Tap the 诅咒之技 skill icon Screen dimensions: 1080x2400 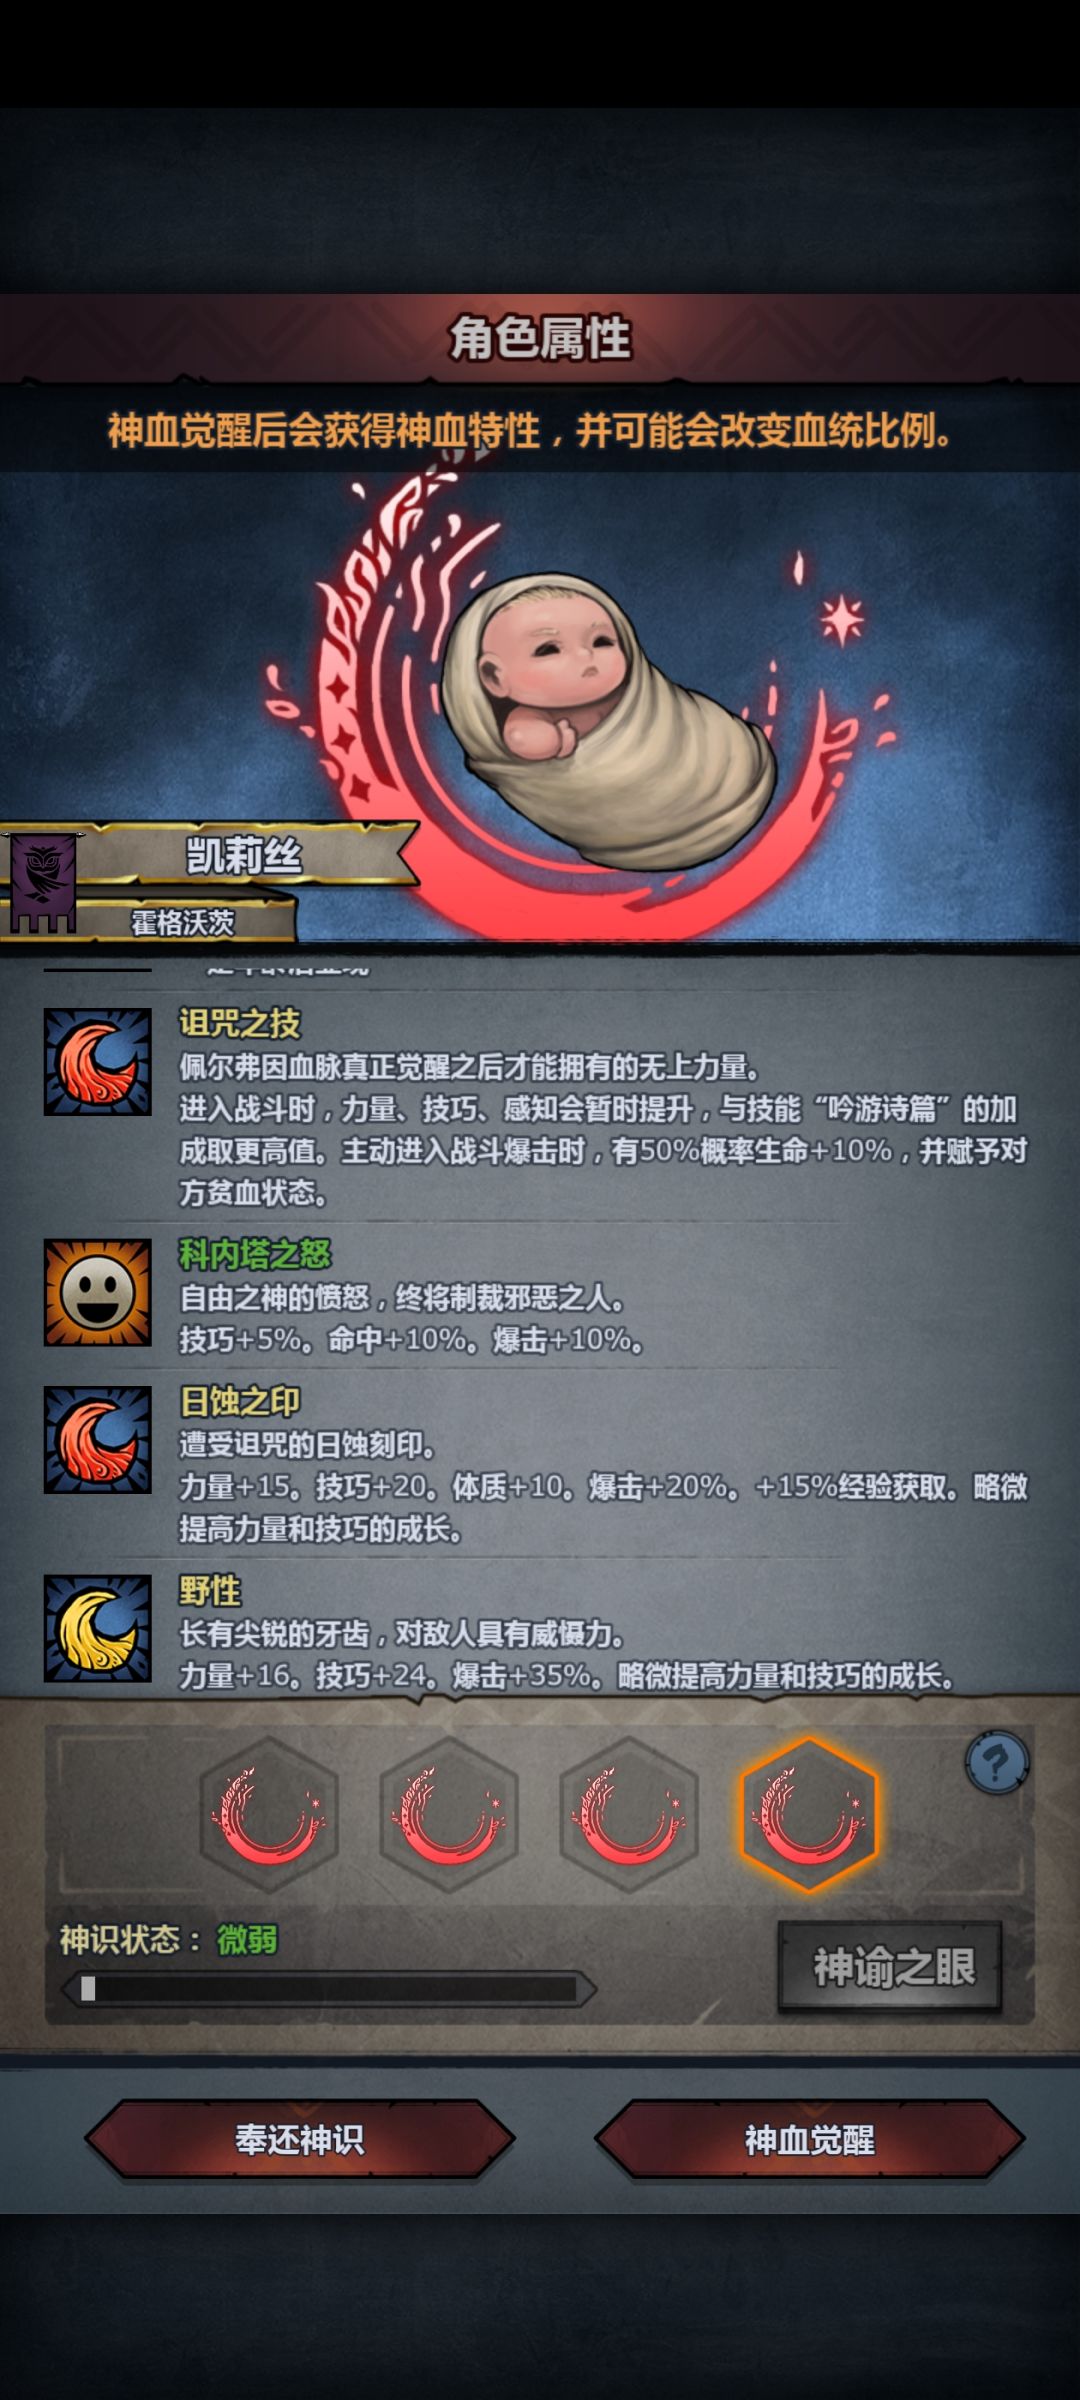point(98,1061)
